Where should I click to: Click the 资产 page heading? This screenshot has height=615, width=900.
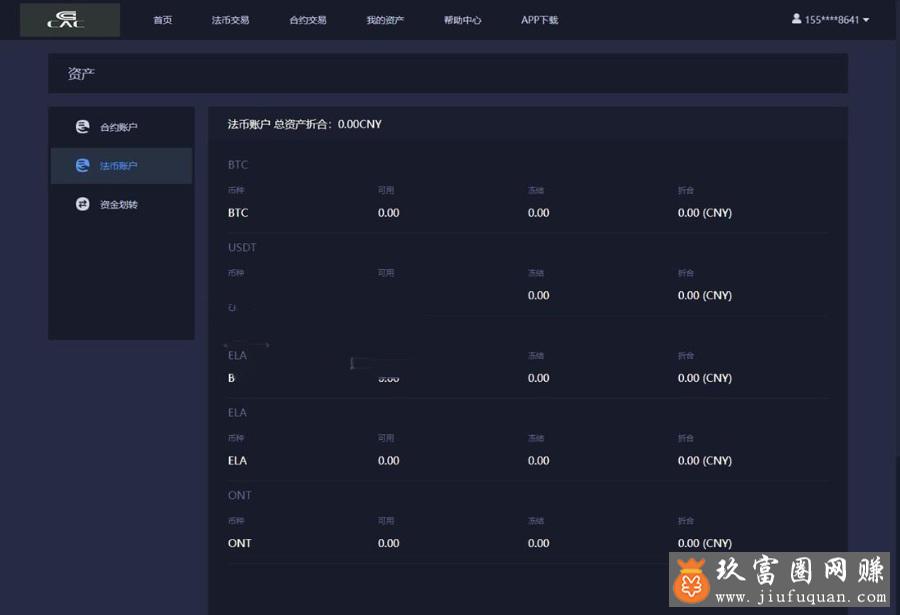pos(81,74)
